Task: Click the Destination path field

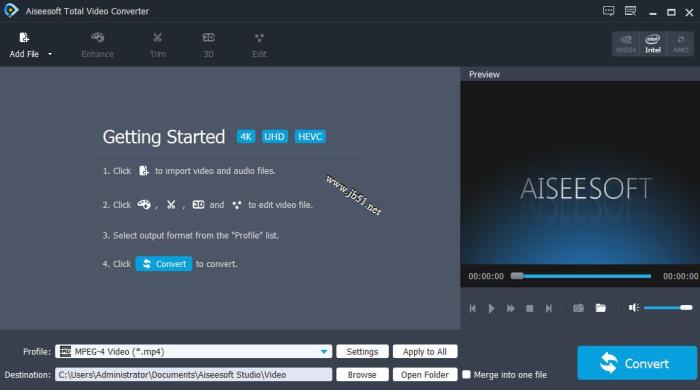Action: (193, 375)
